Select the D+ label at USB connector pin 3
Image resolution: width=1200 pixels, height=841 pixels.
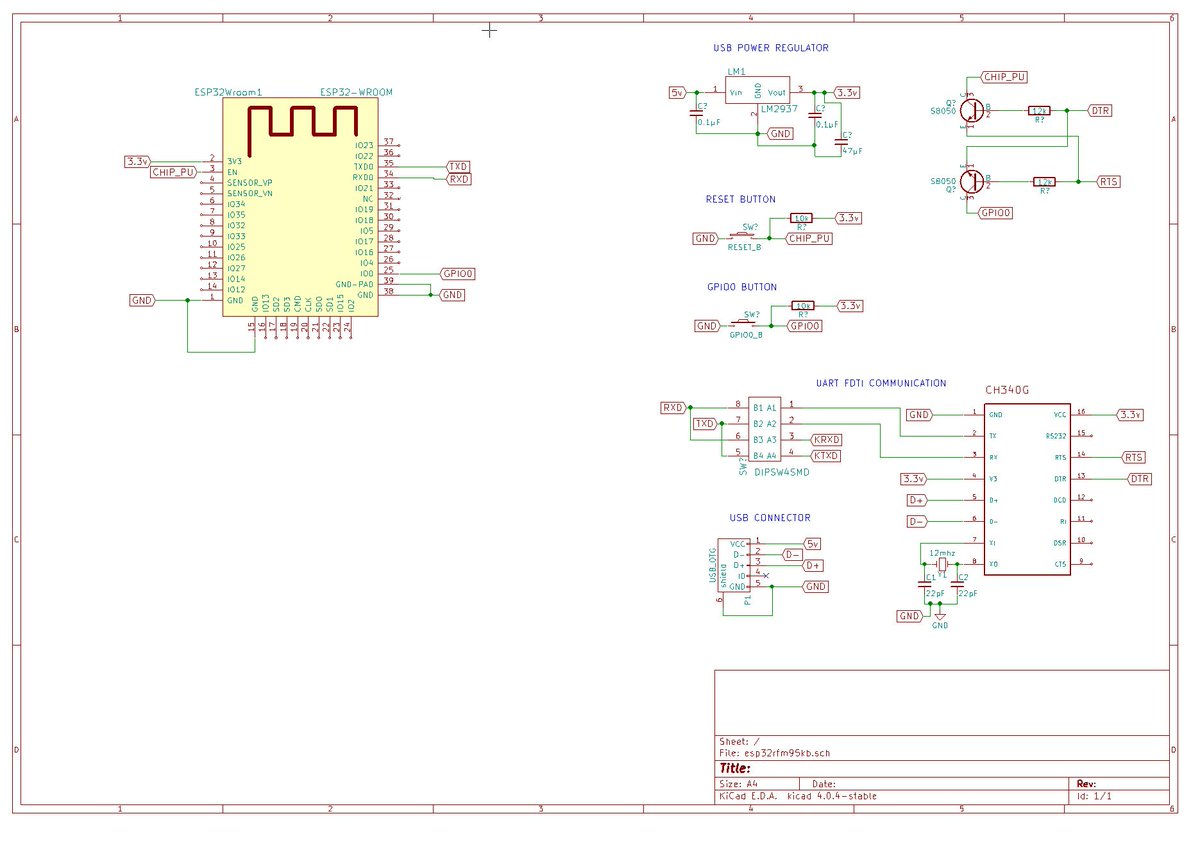click(x=813, y=565)
